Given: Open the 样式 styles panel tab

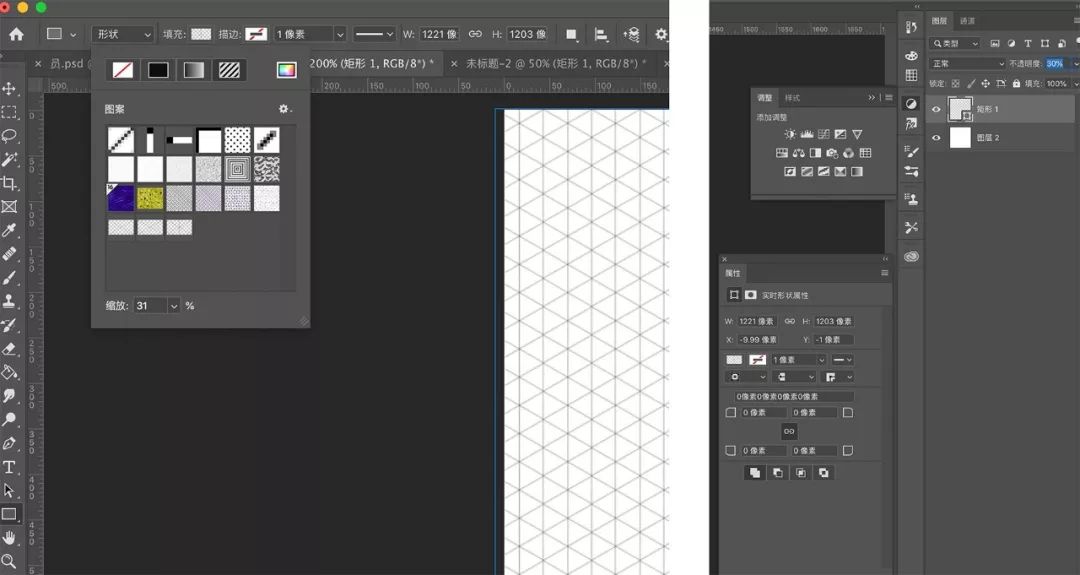Looking at the screenshot, I should pos(793,98).
